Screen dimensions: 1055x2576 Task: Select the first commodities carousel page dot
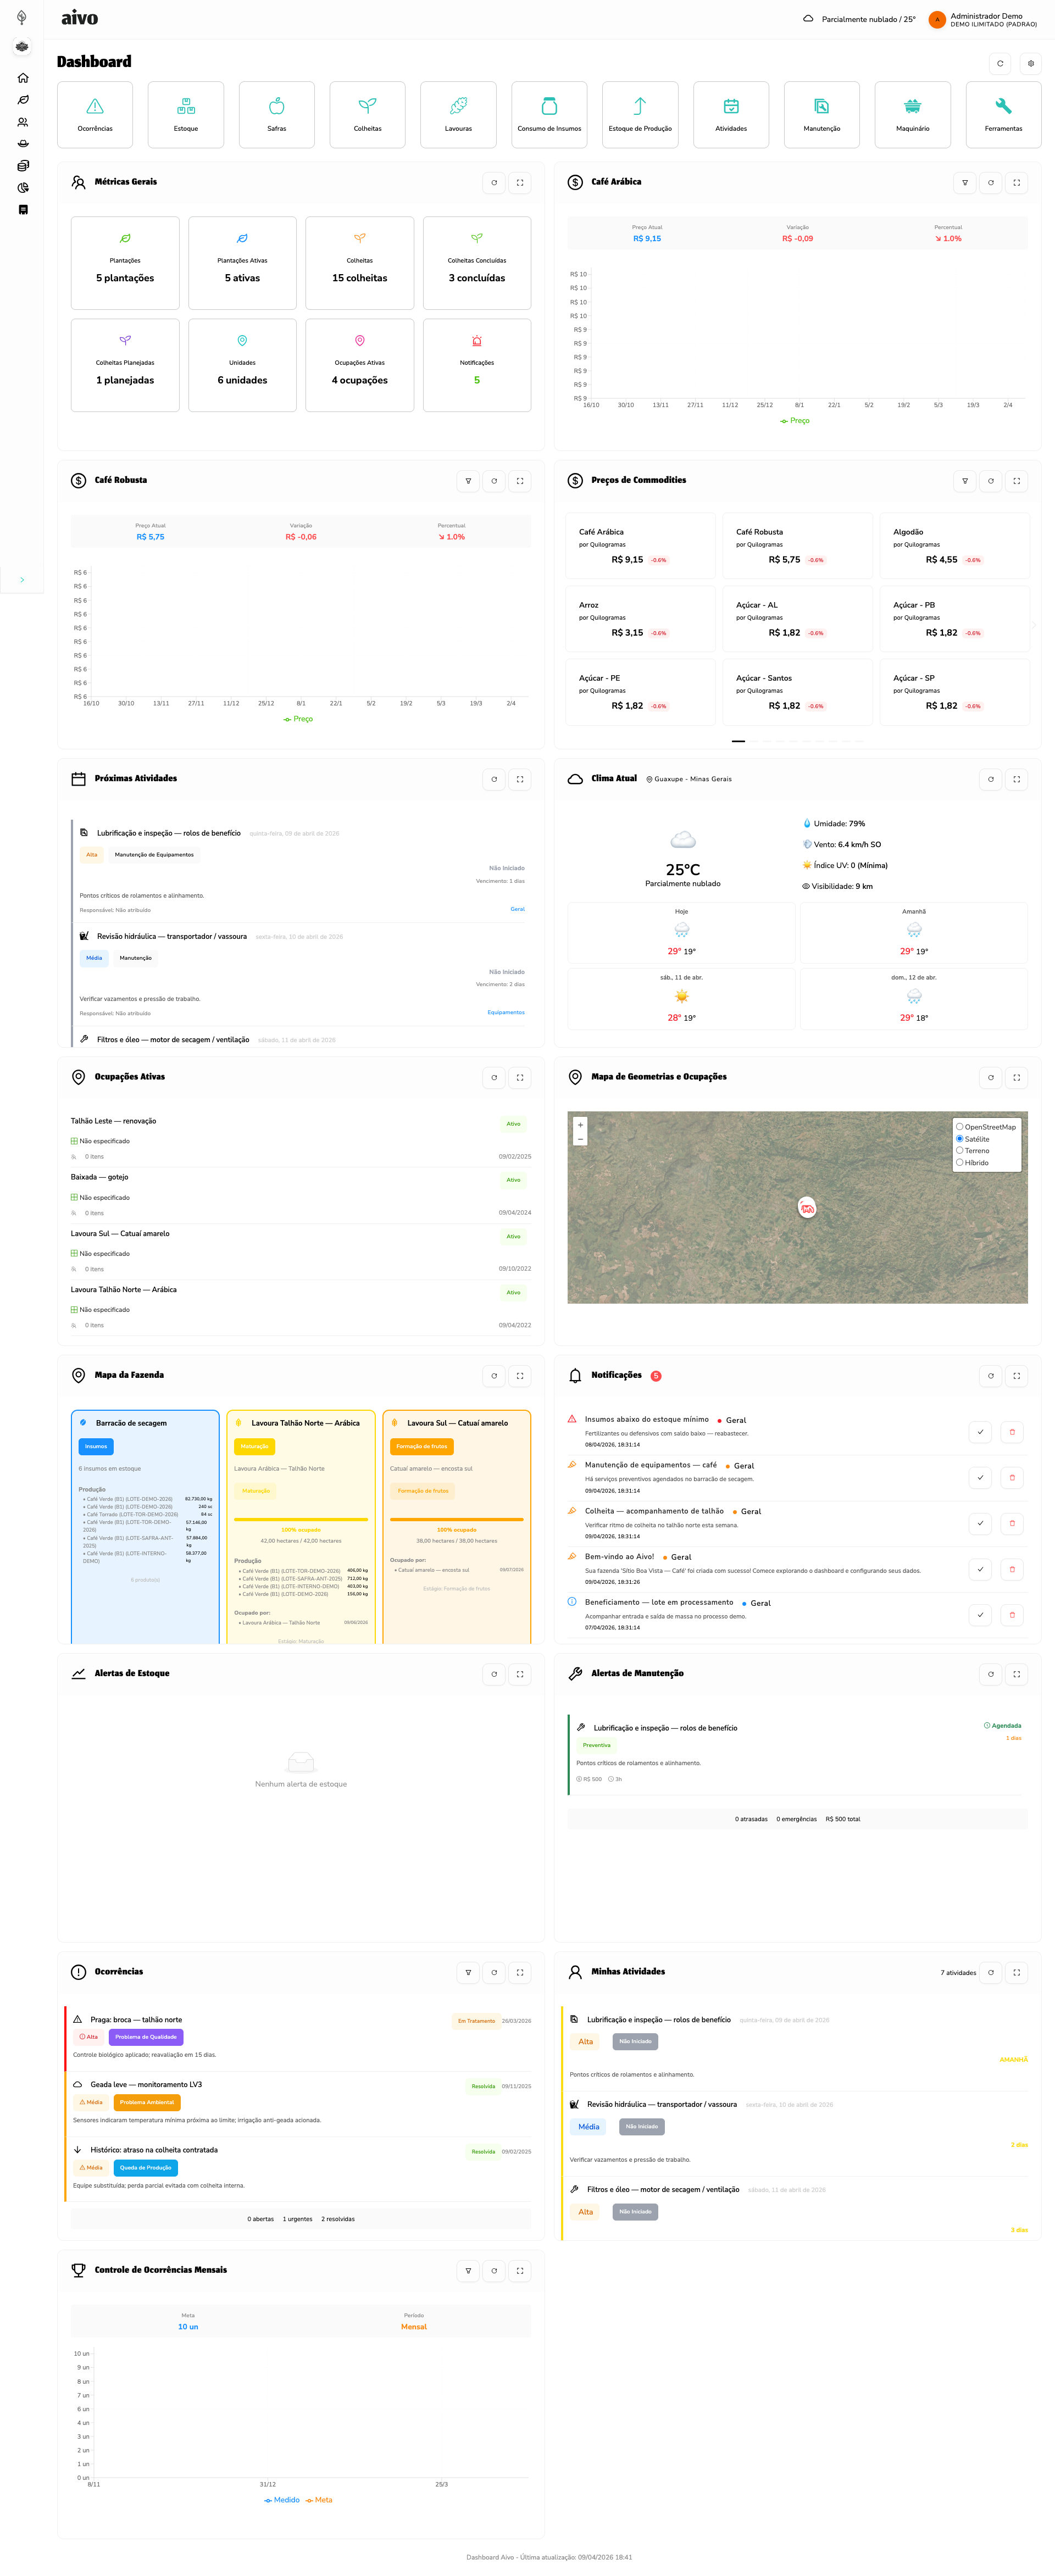tap(738, 742)
